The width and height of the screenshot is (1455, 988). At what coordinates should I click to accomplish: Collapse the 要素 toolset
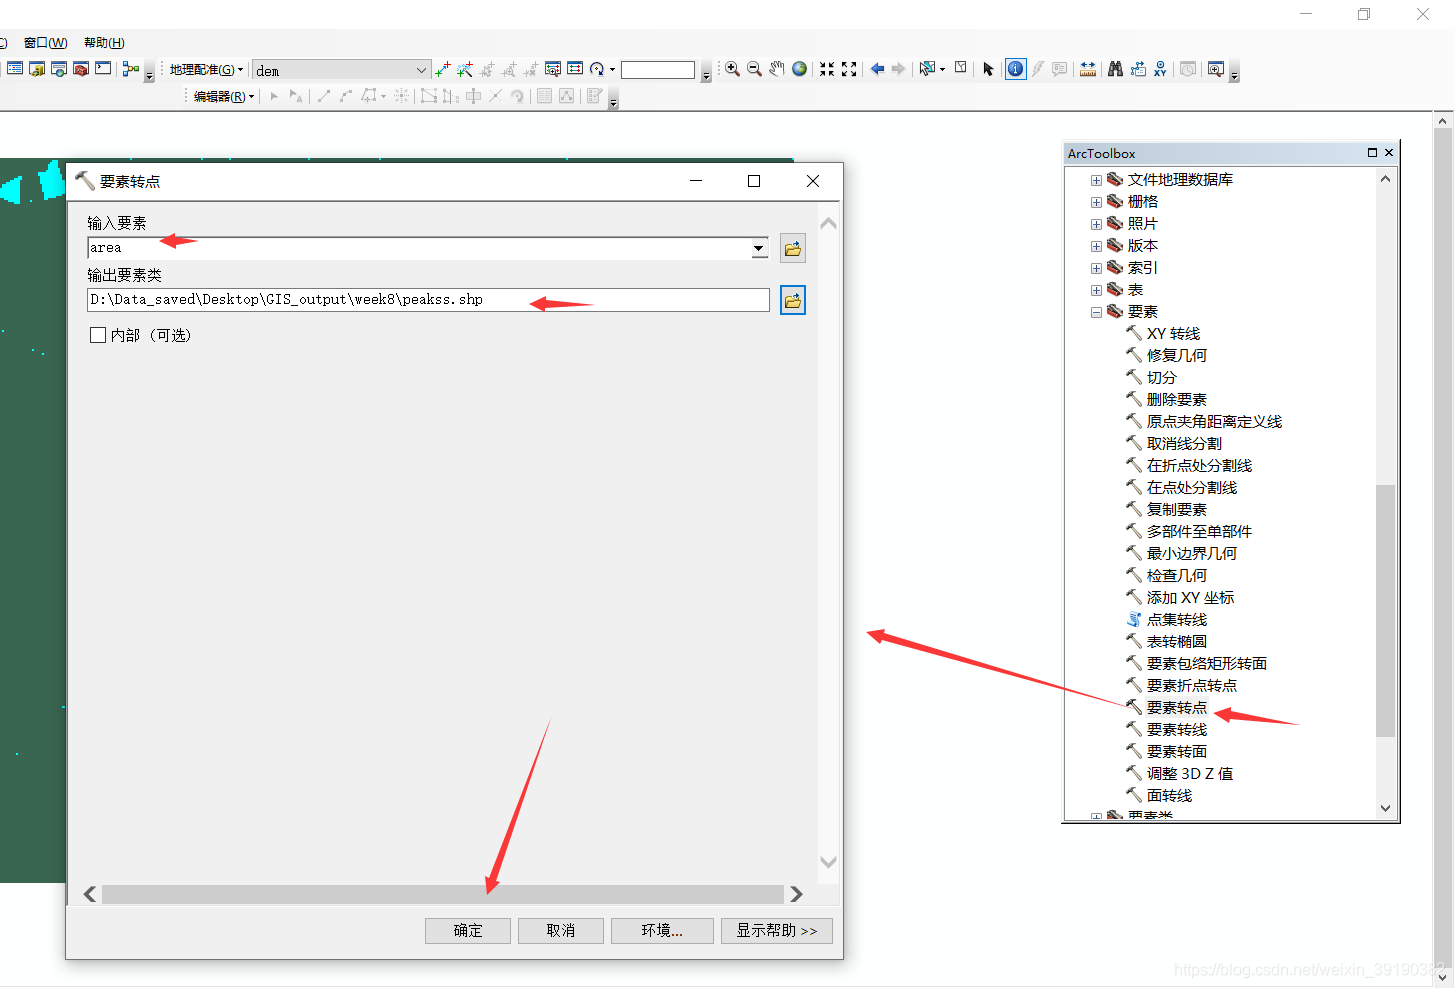tap(1096, 312)
